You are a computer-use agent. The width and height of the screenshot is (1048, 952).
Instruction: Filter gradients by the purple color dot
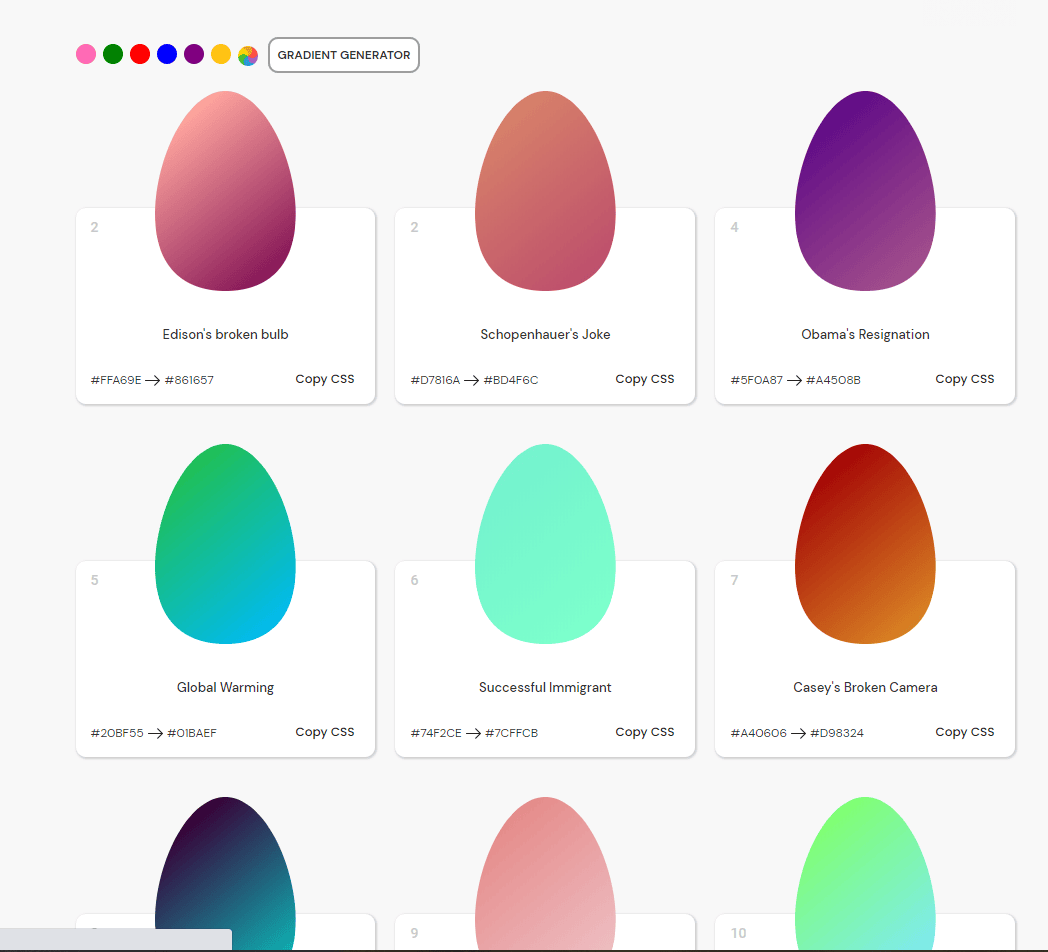[194, 54]
